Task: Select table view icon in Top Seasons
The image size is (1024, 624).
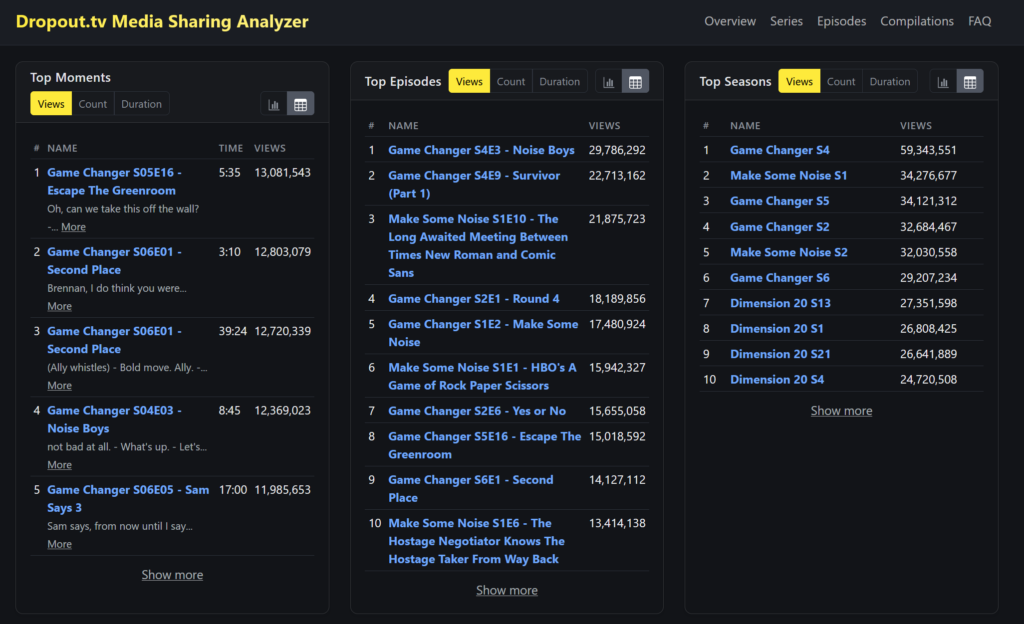Action: tap(969, 82)
